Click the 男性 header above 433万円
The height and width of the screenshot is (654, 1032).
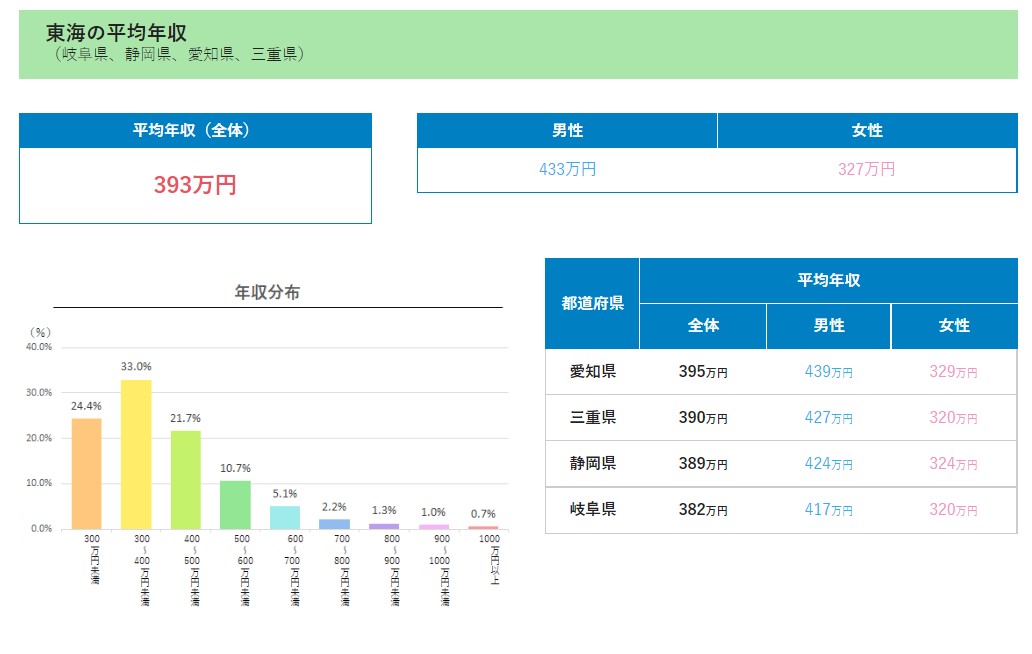click(567, 130)
